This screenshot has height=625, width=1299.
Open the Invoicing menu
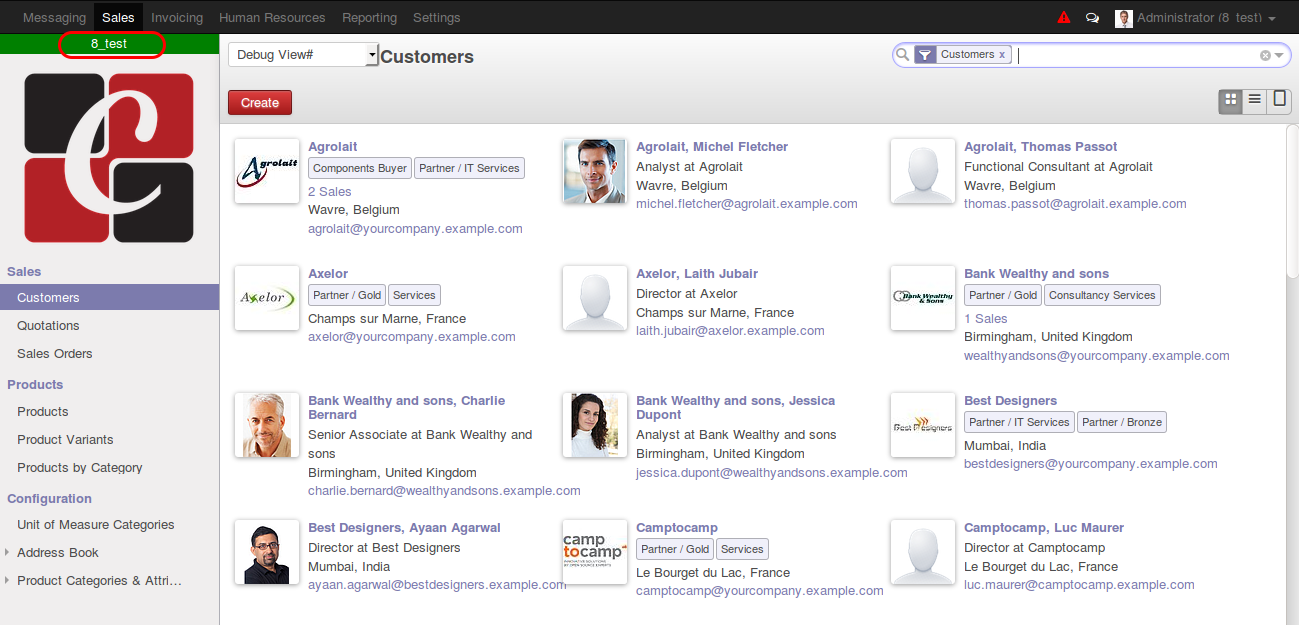177,17
